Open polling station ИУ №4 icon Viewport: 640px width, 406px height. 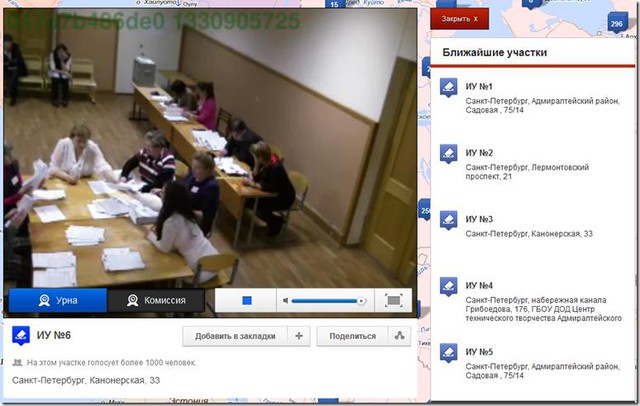pyautogui.click(x=448, y=287)
